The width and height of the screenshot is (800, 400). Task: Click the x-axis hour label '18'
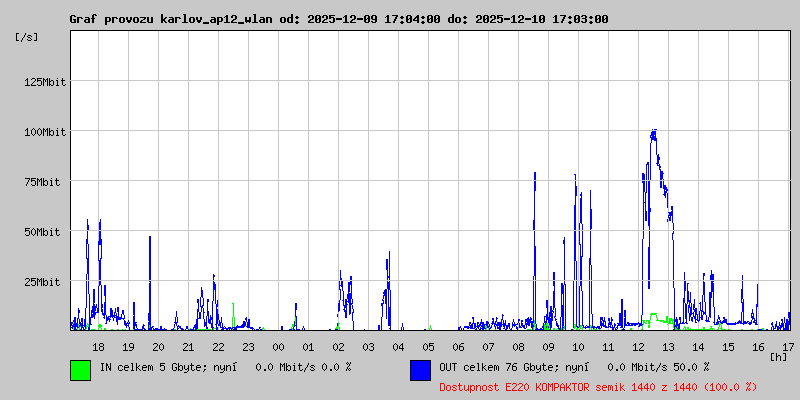(x=98, y=347)
